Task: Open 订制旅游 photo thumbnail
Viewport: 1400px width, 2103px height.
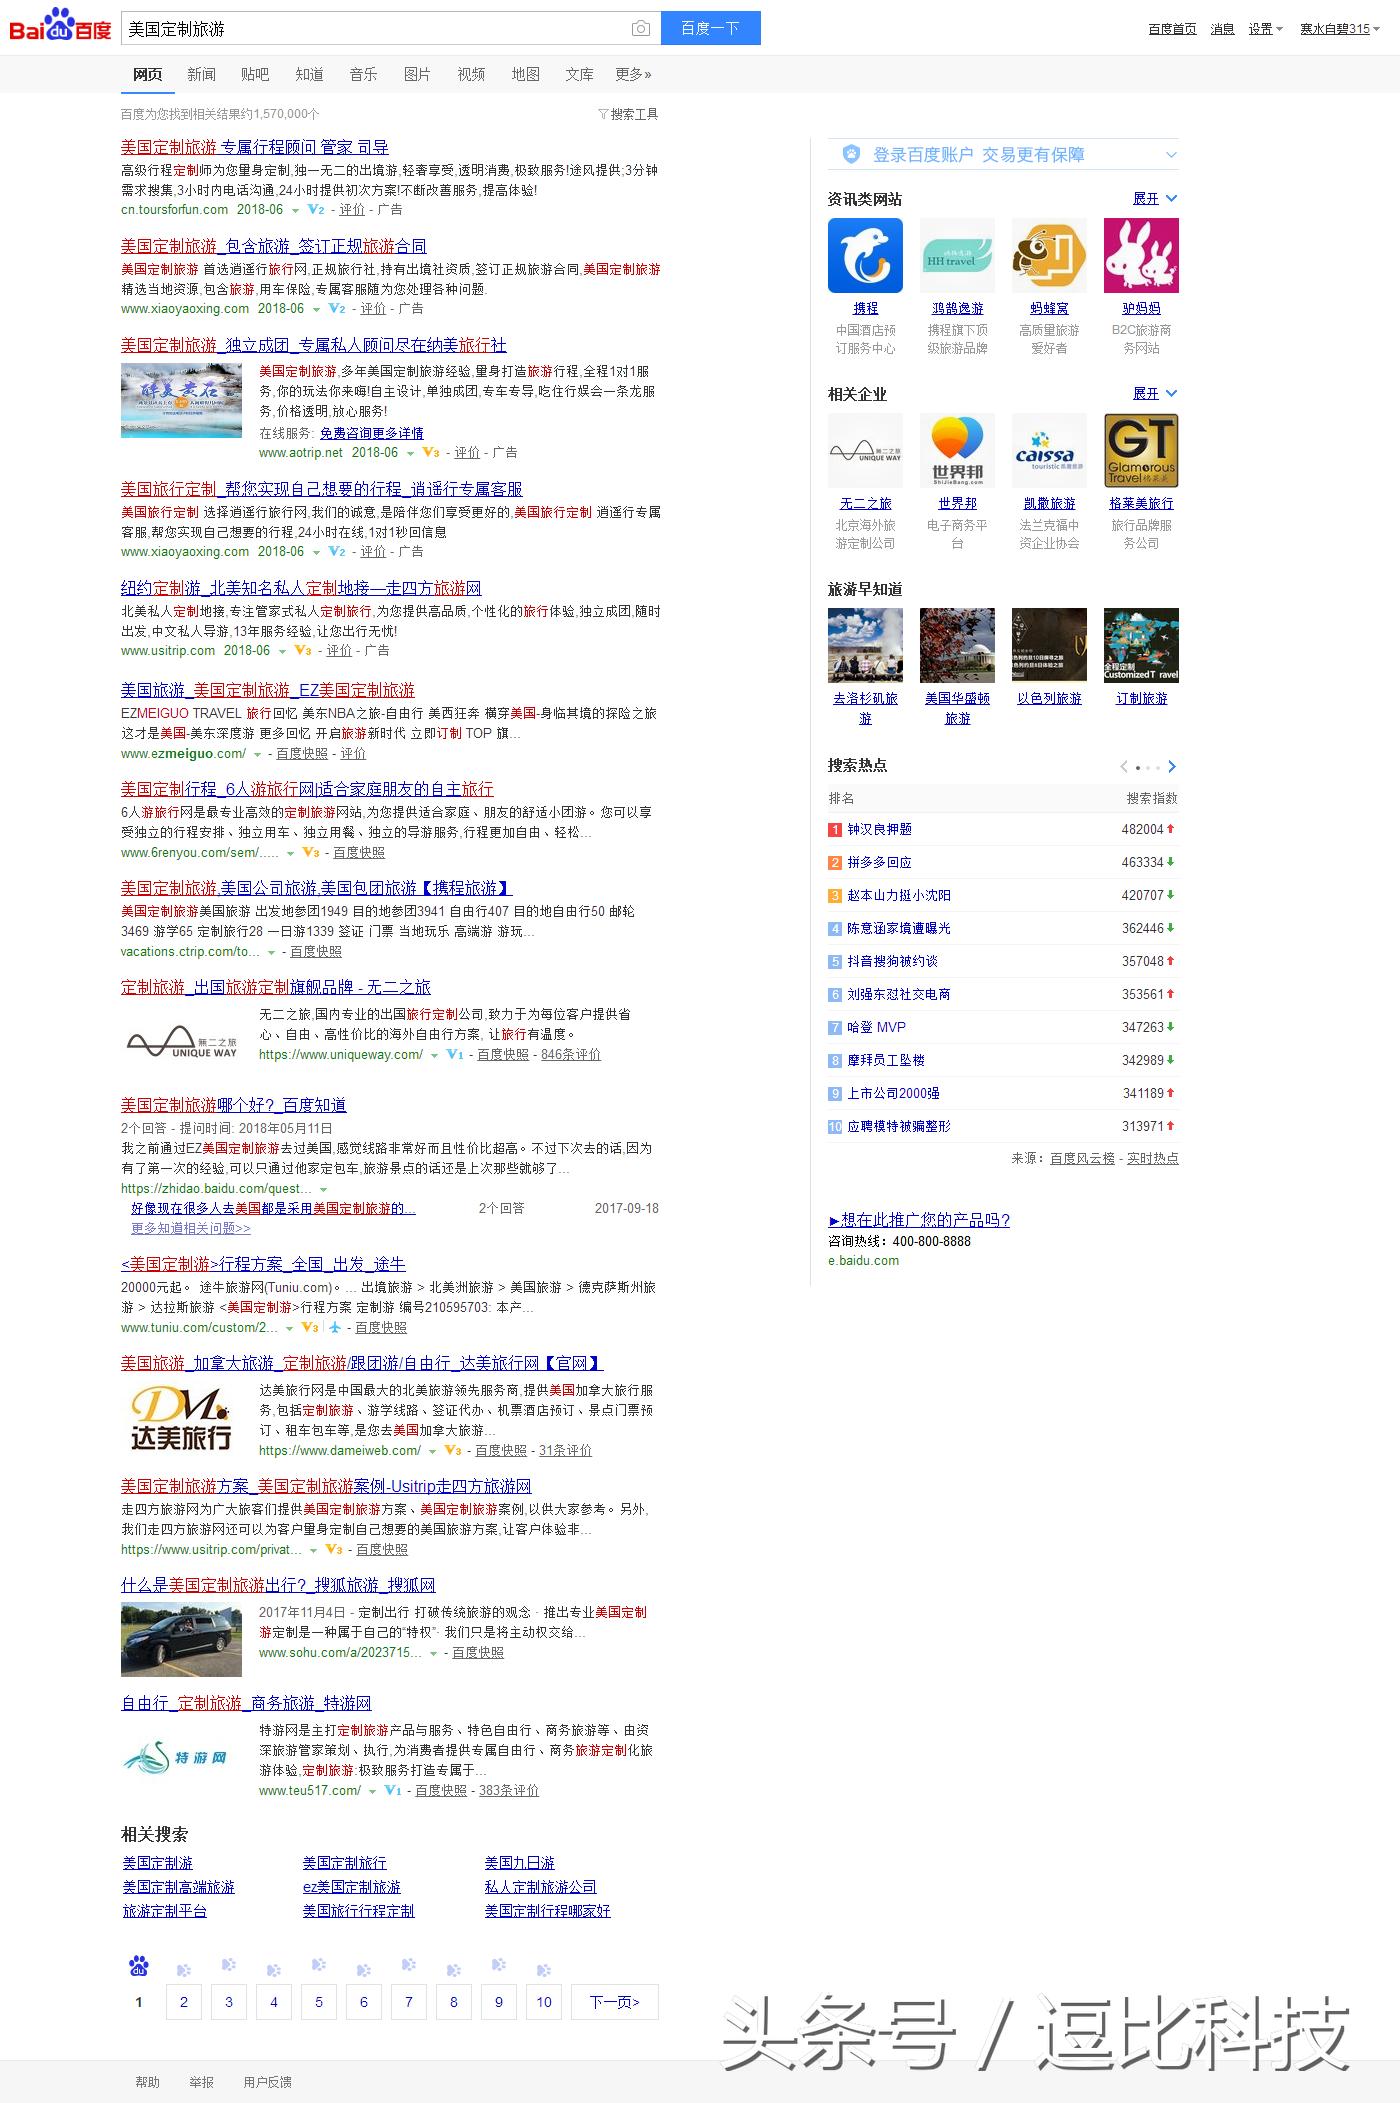Action: click(1141, 645)
